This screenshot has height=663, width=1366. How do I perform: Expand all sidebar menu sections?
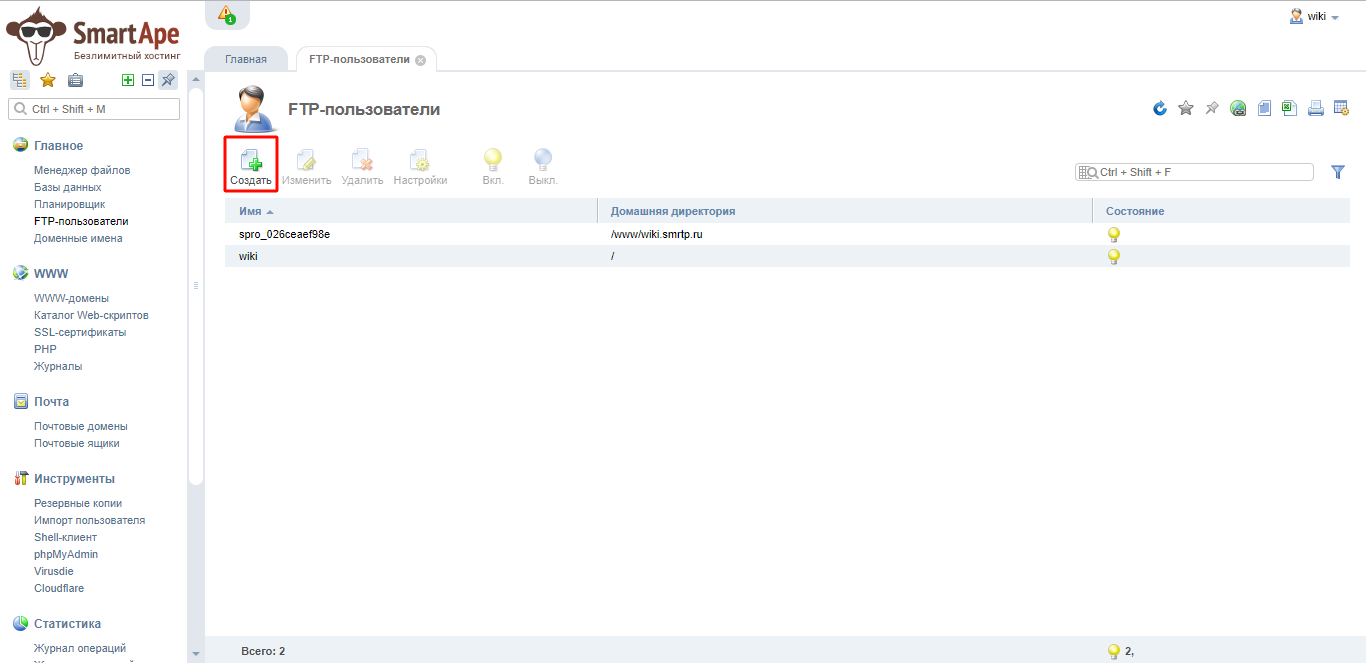127,80
